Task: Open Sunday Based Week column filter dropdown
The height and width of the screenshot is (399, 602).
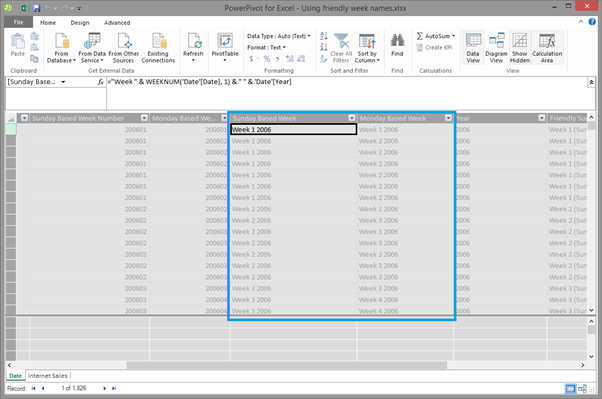Action: [352, 118]
